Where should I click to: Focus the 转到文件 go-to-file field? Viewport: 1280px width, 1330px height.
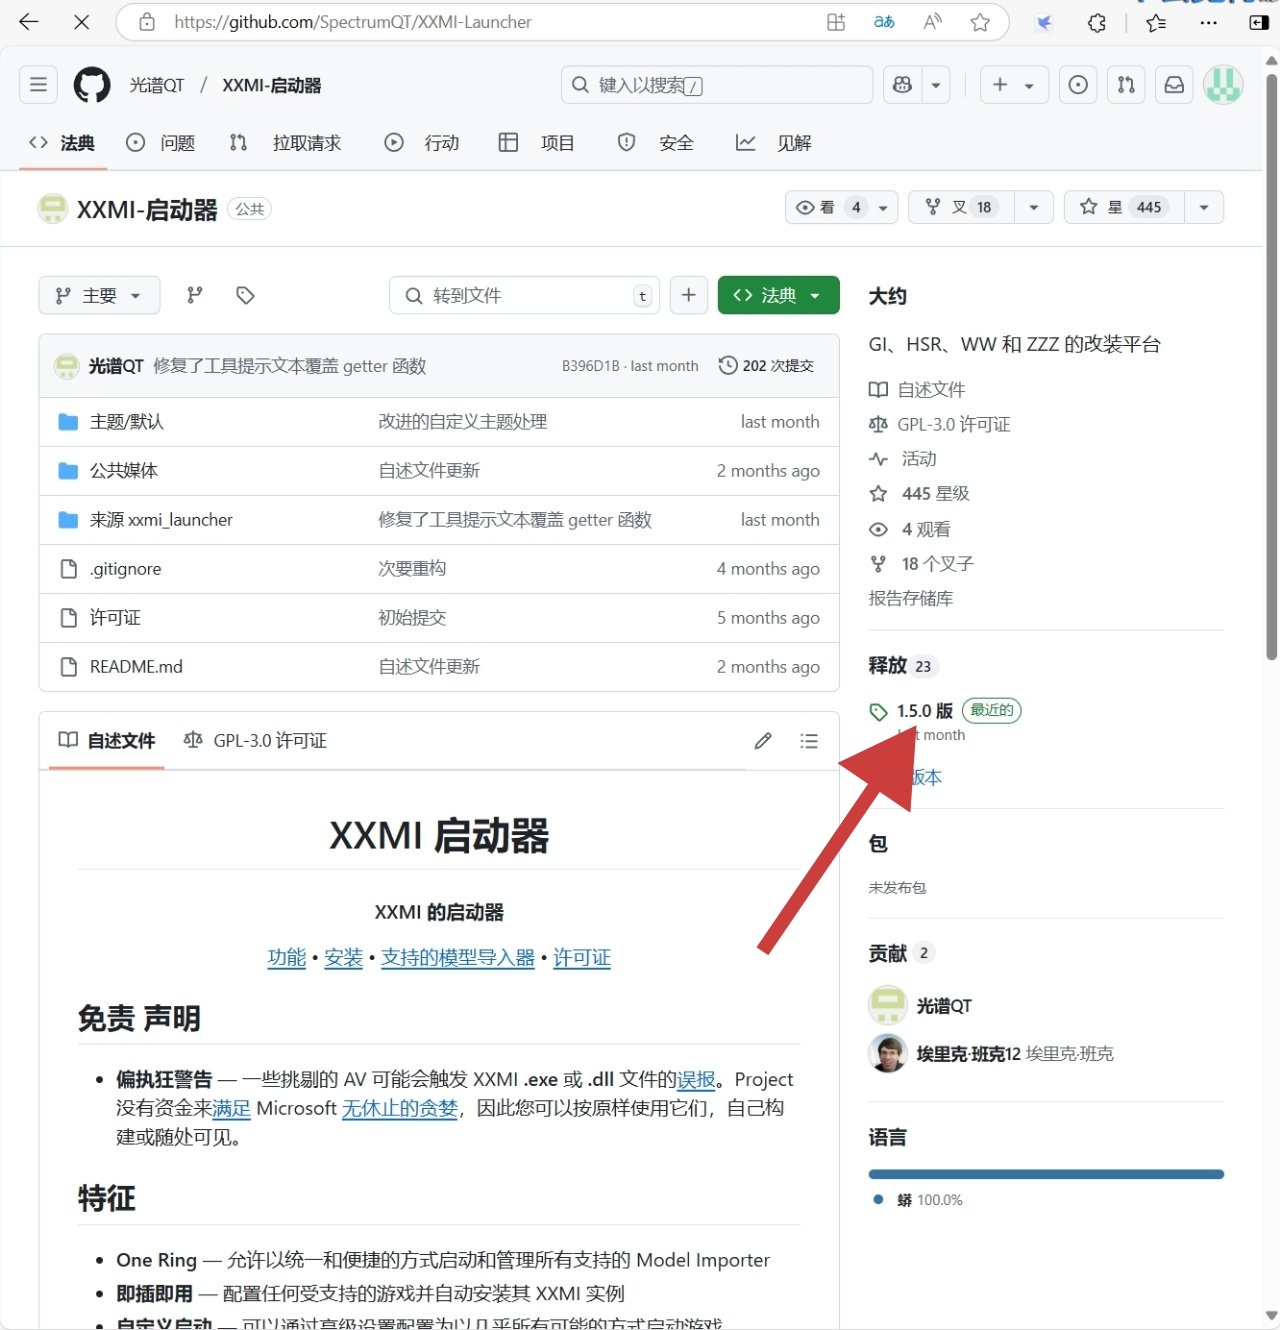524,295
